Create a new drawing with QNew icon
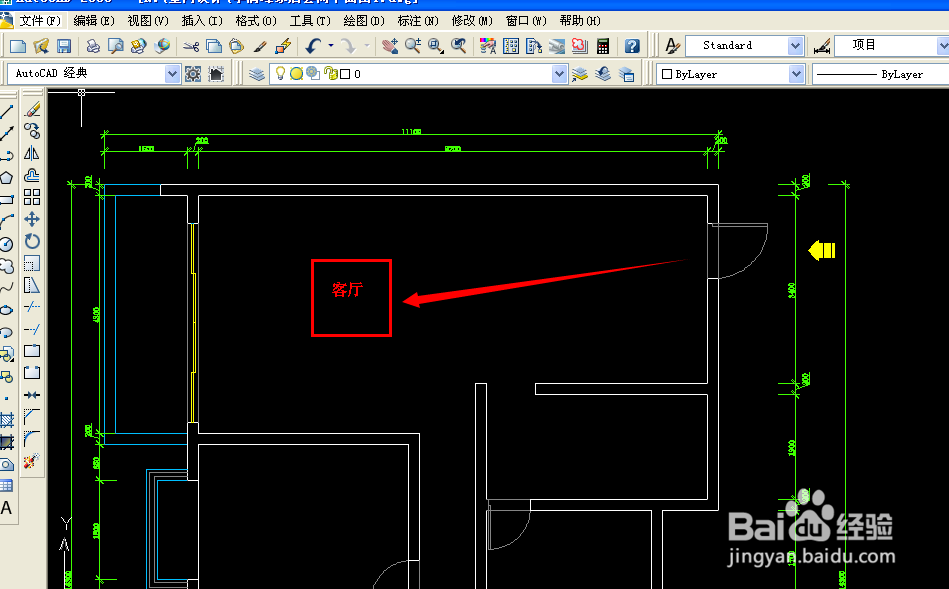The width and height of the screenshot is (949, 589). [18, 46]
